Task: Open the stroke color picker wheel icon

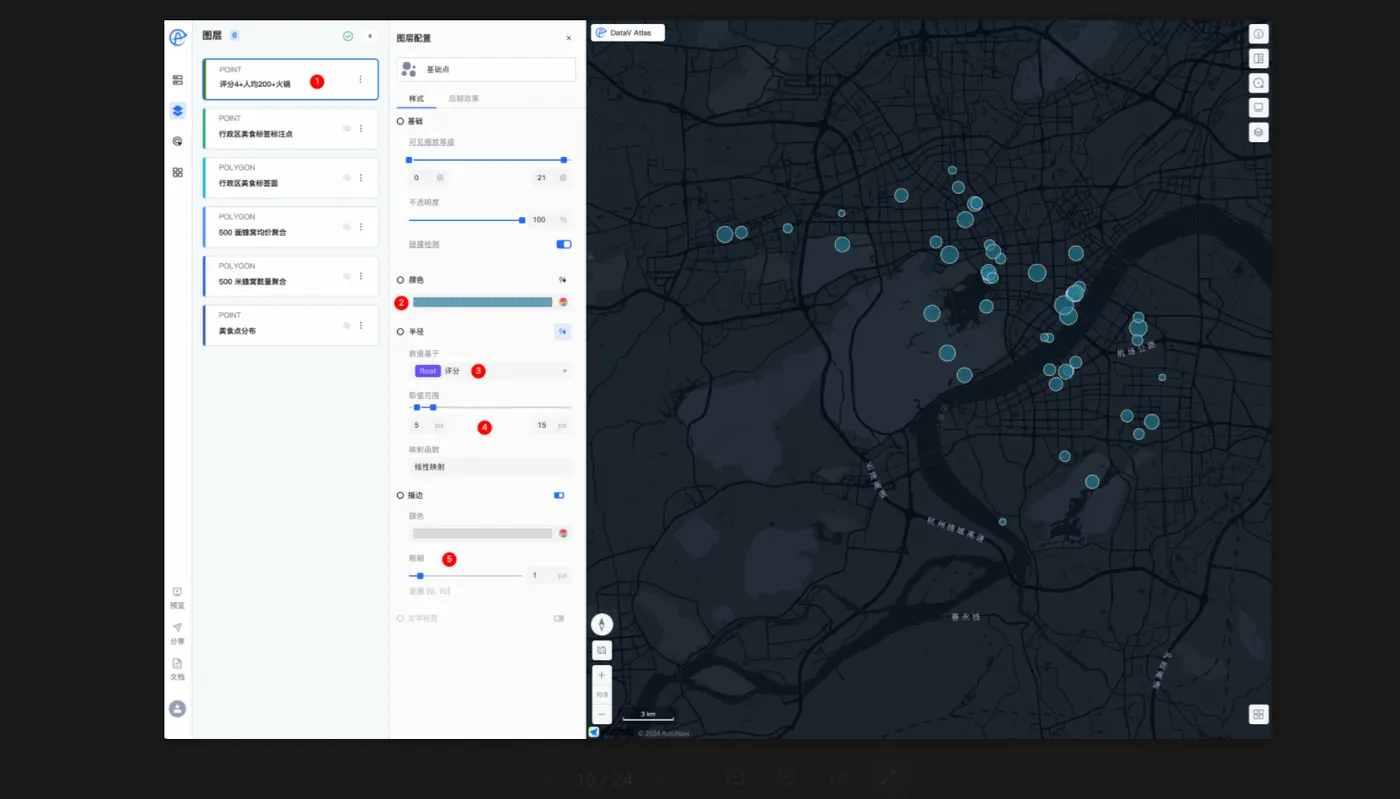Action: pos(563,534)
